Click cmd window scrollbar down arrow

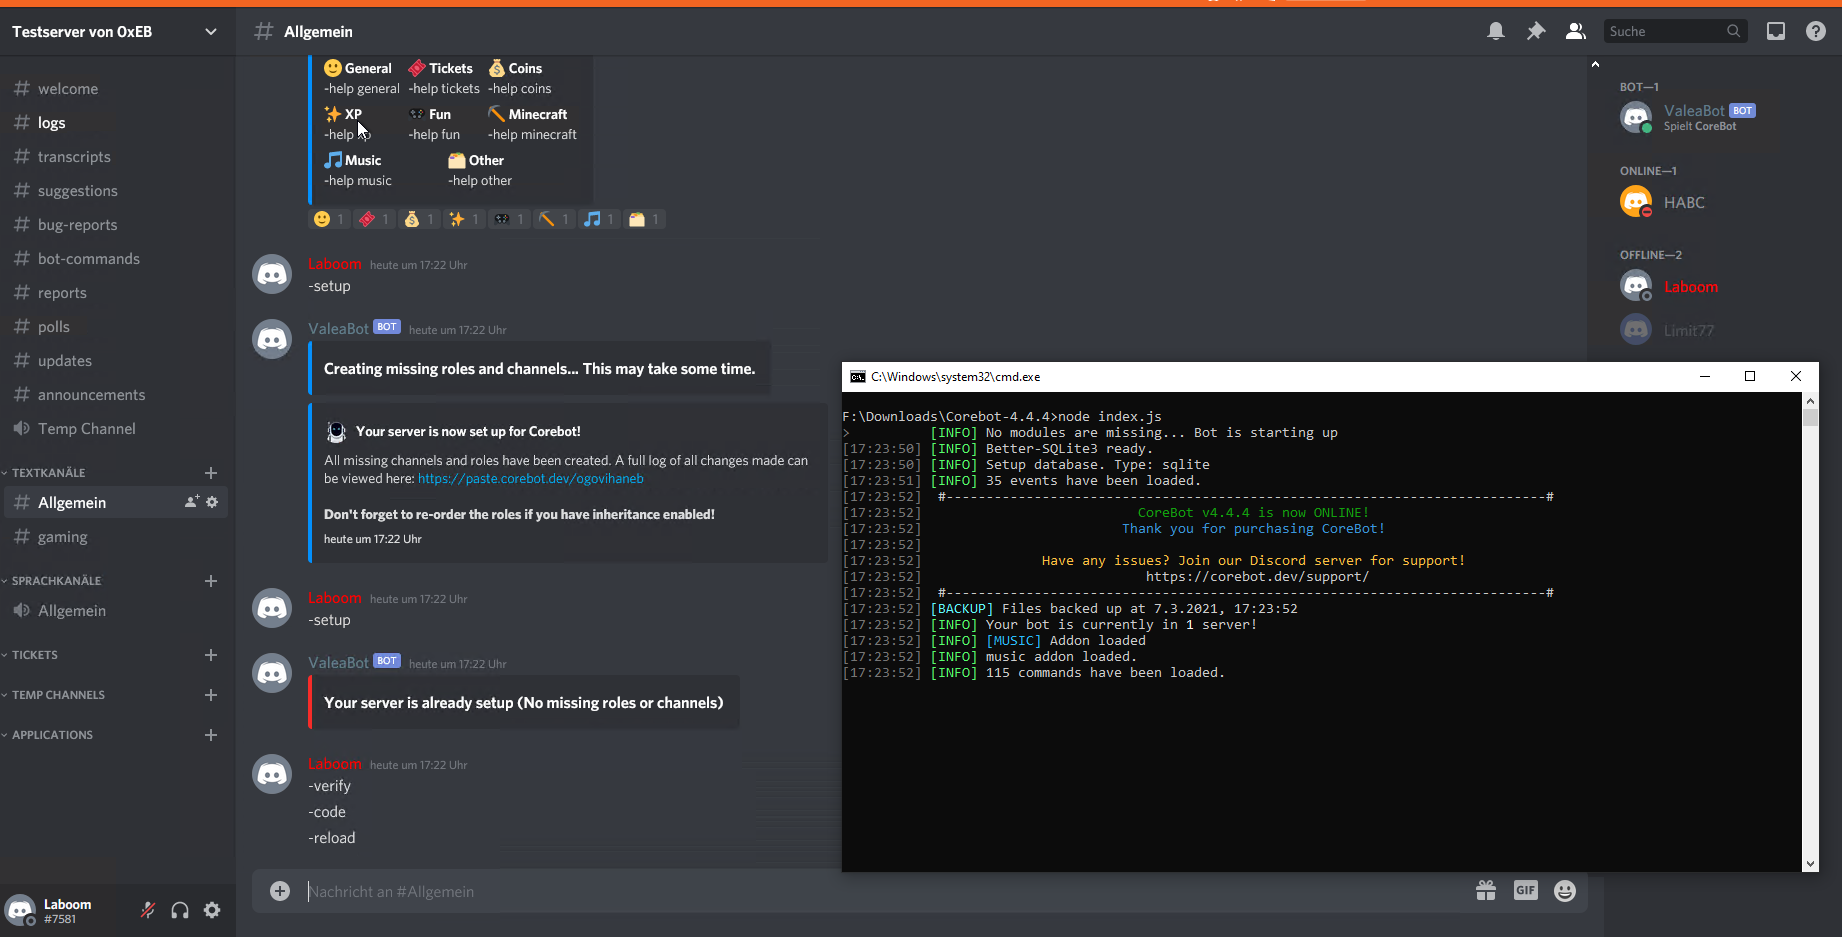click(x=1810, y=864)
